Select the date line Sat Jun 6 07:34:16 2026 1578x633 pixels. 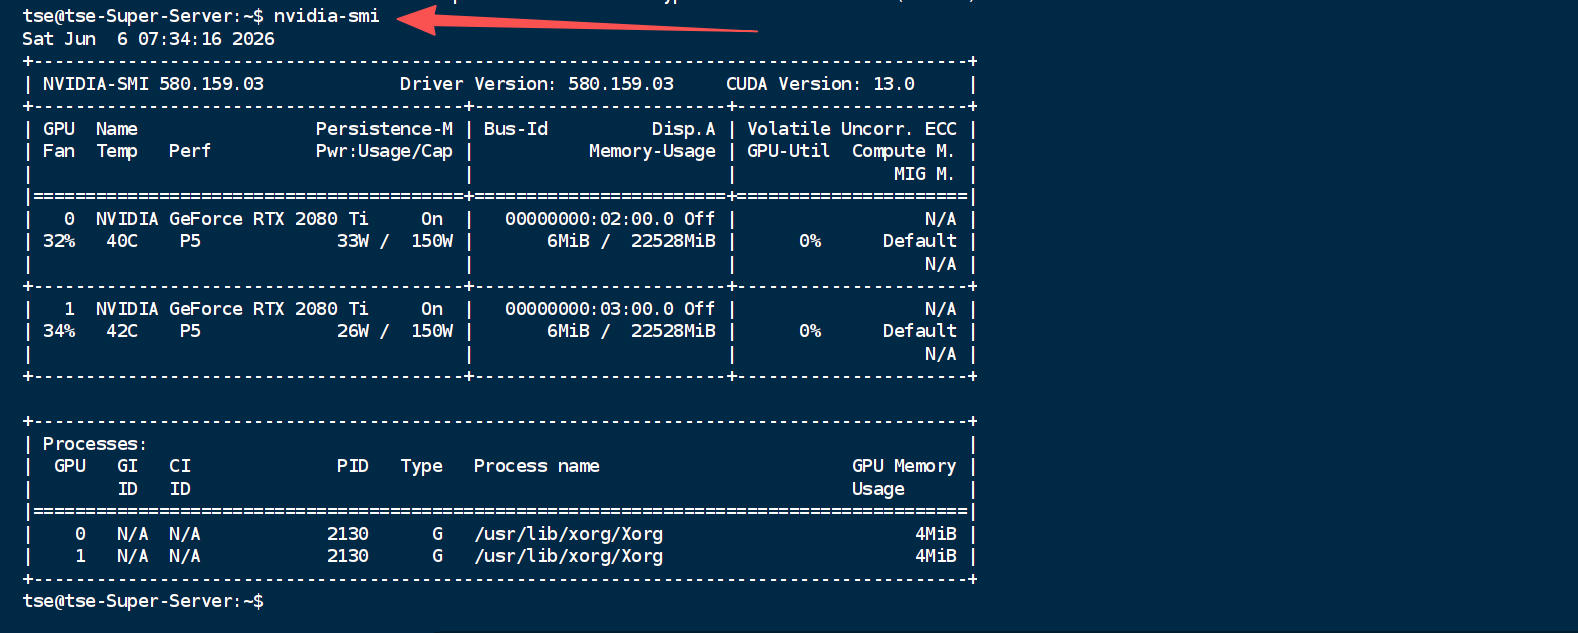click(148, 39)
